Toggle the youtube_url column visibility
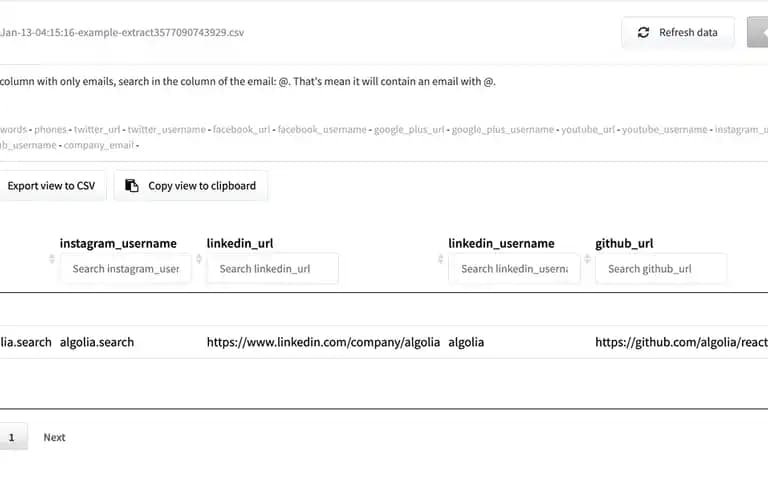 (x=588, y=130)
